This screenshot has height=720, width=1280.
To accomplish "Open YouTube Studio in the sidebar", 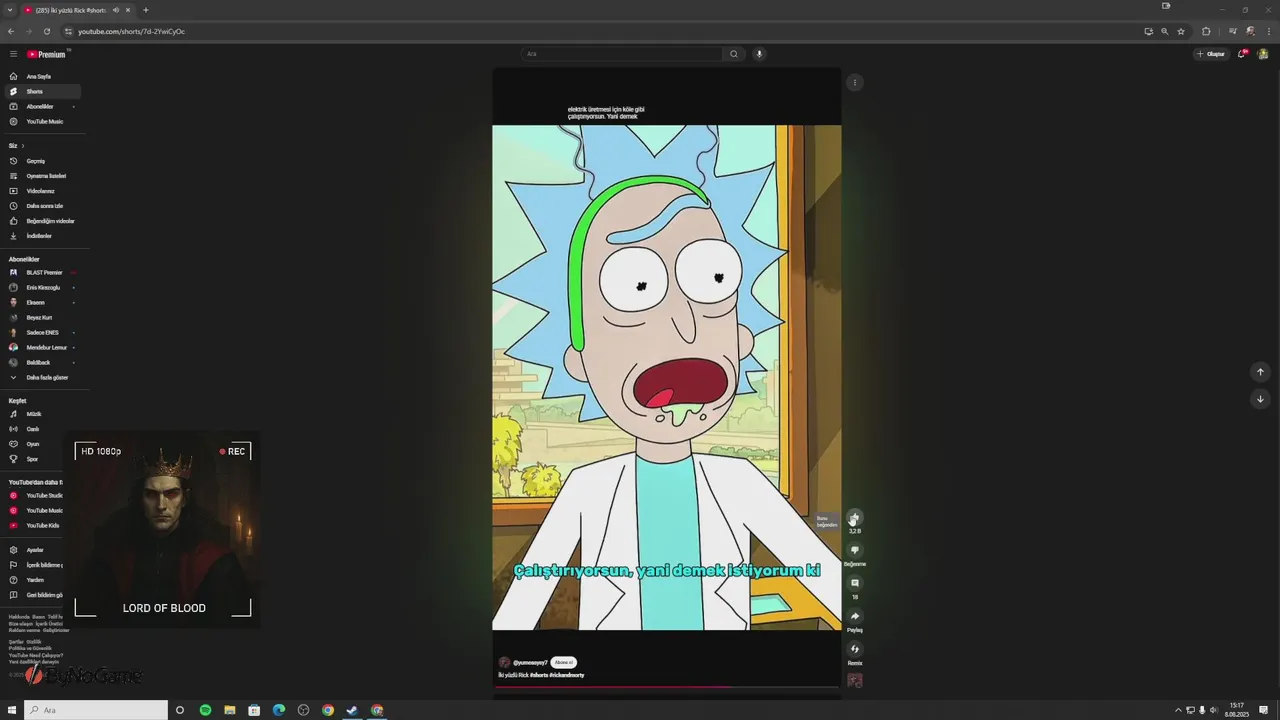I will [36, 495].
